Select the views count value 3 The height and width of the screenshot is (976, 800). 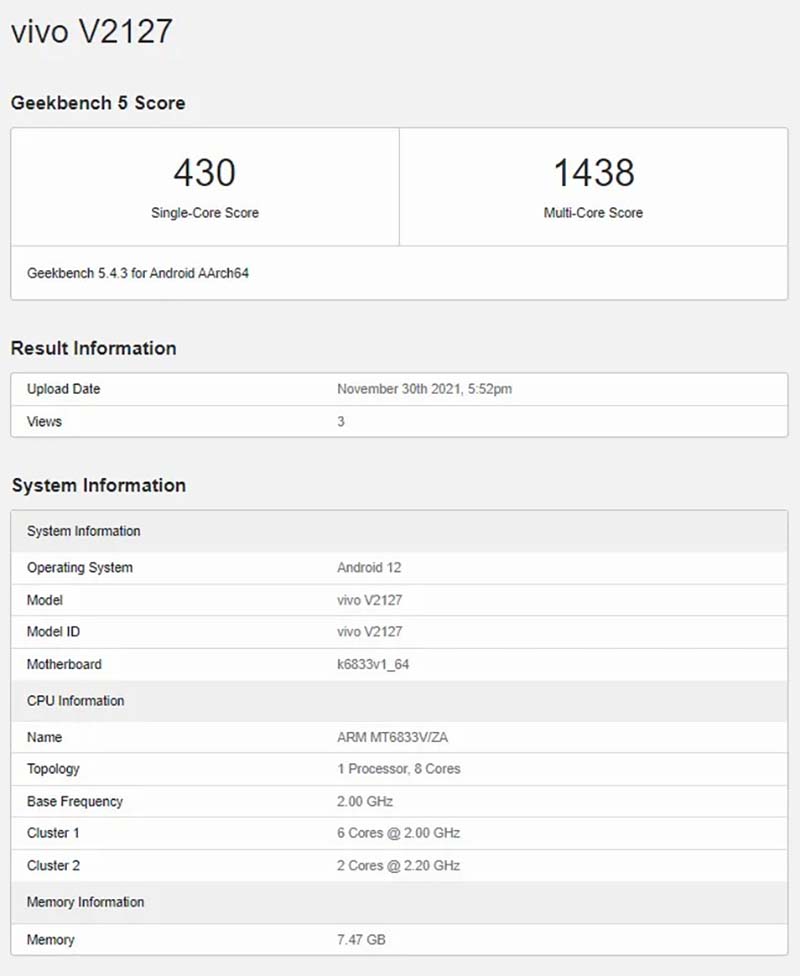341,421
